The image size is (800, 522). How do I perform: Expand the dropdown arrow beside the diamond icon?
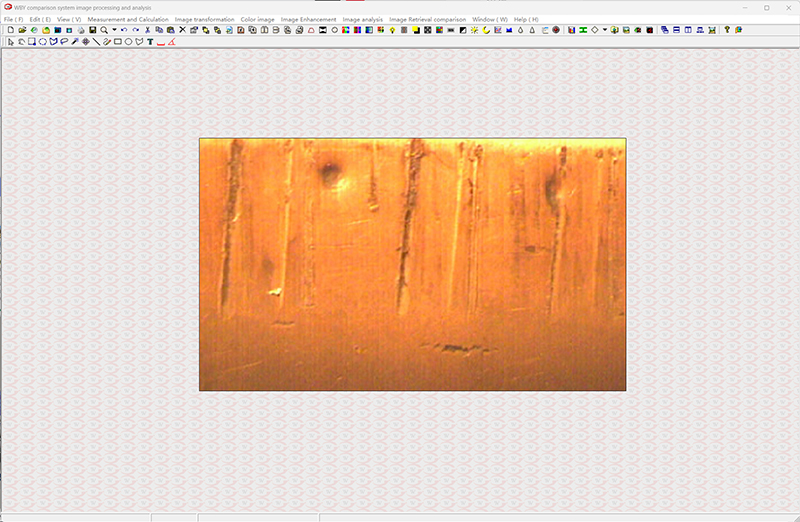click(x=605, y=30)
